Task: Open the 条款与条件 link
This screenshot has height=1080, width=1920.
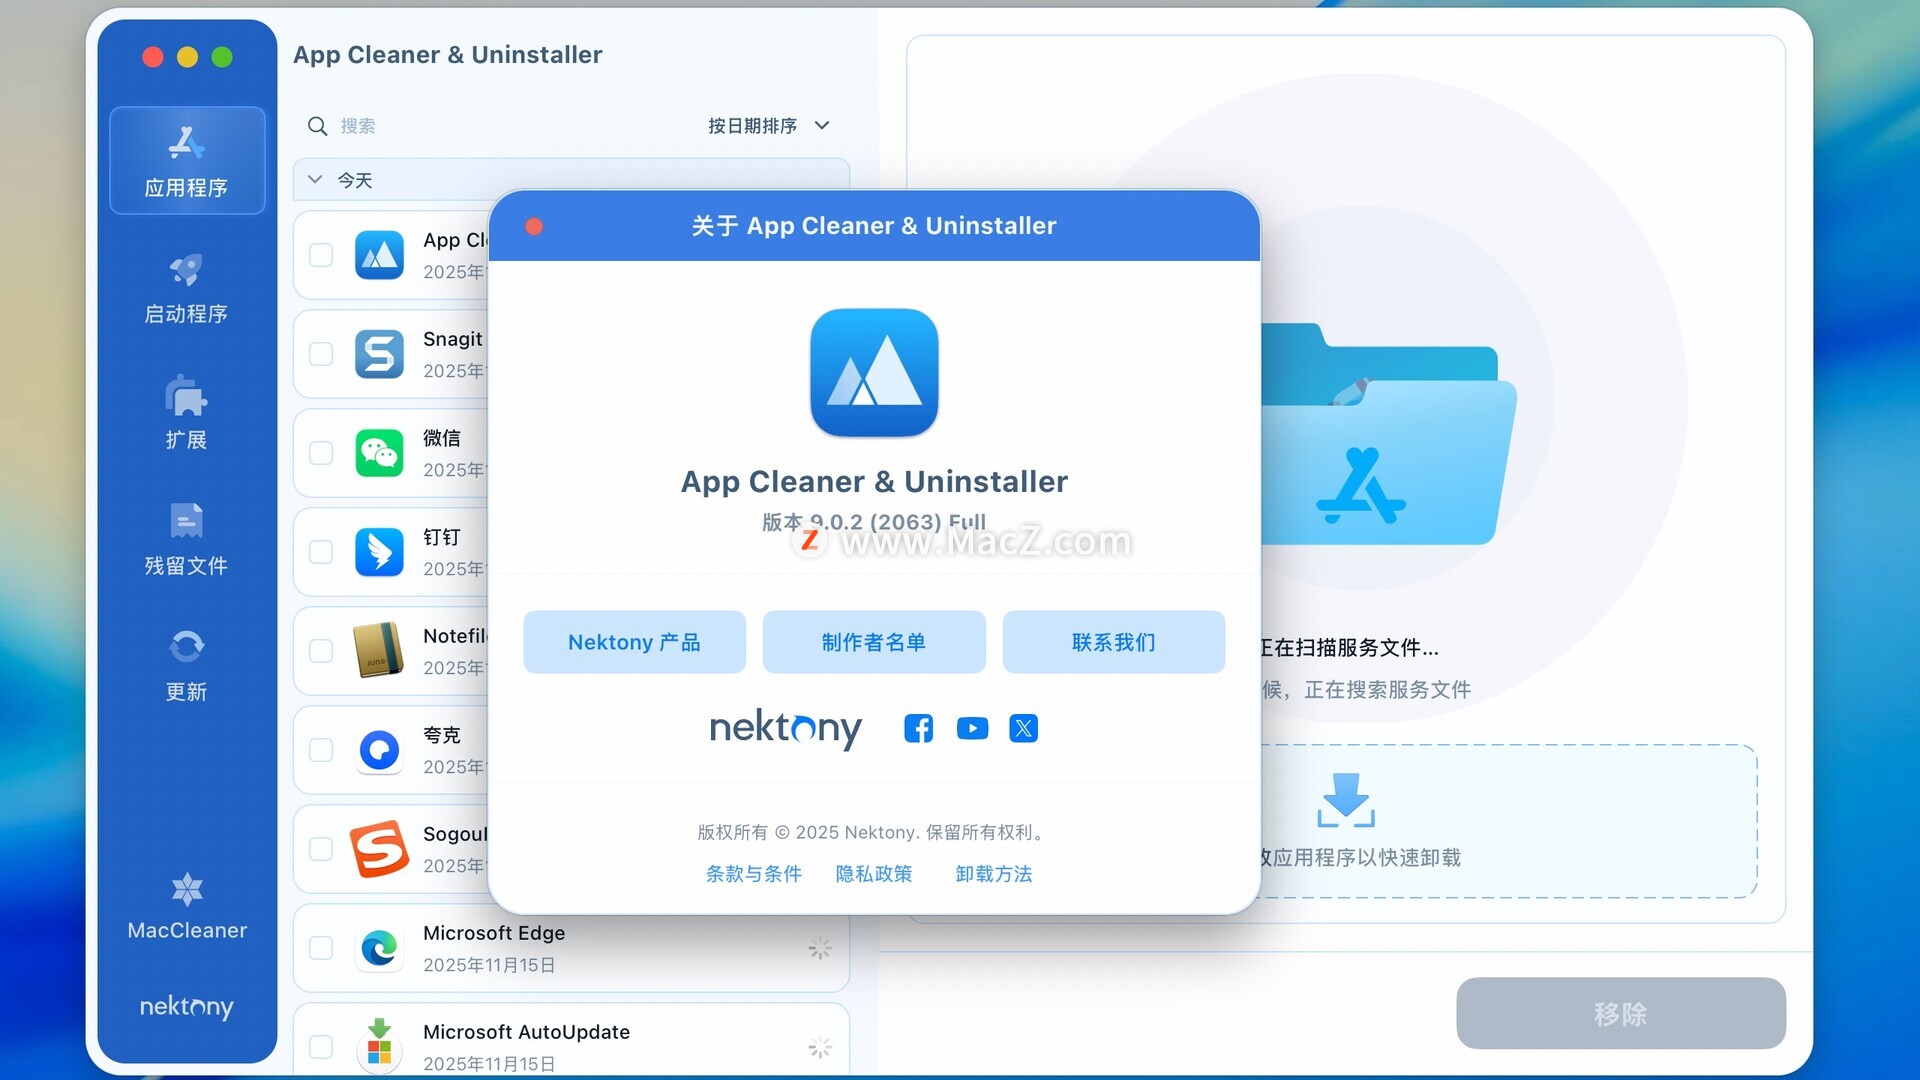Action: (x=753, y=874)
